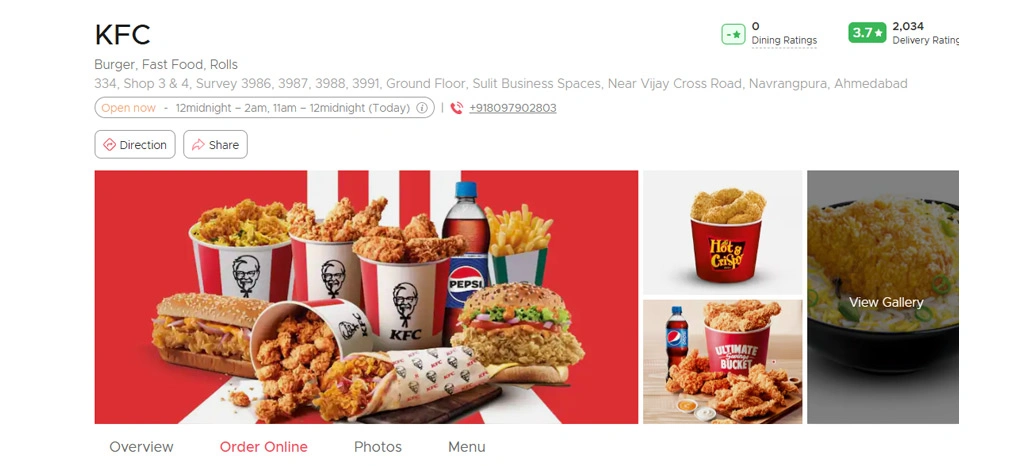Open the Direction button

pyautogui.click(x=135, y=145)
